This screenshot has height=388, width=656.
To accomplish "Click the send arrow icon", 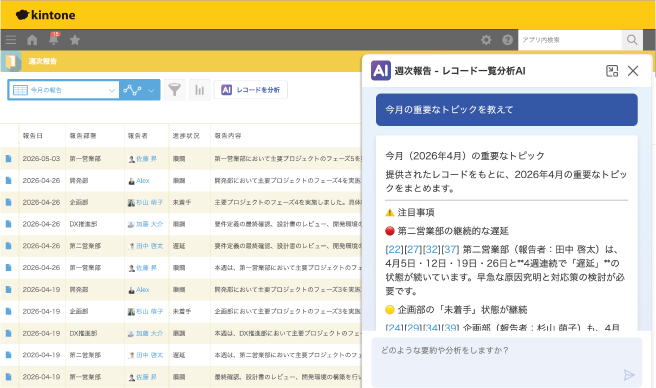I will click(x=629, y=375).
